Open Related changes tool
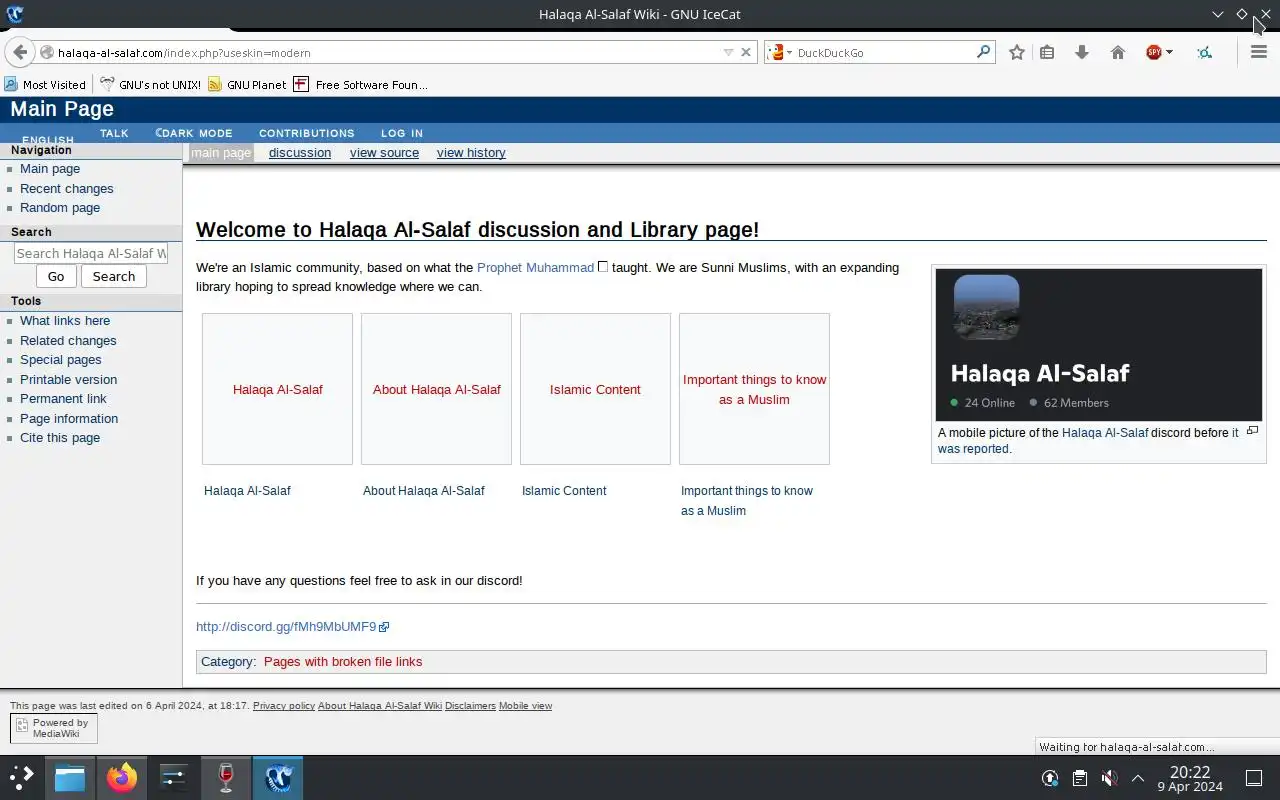The width and height of the screenshot is (1280, 800). pyautogui.click(x=68, y=341)
